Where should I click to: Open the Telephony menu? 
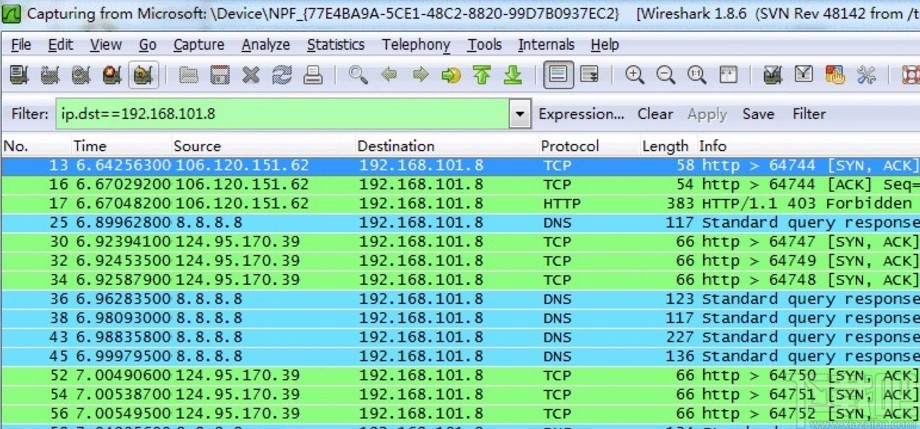(416, 45)
